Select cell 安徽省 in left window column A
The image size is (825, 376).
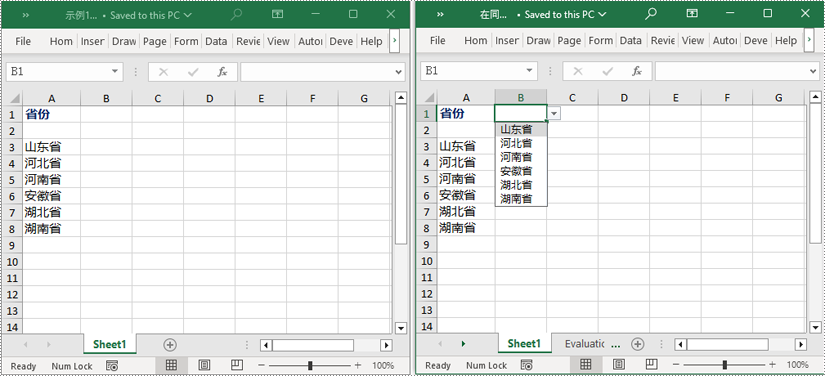[52, 196]
